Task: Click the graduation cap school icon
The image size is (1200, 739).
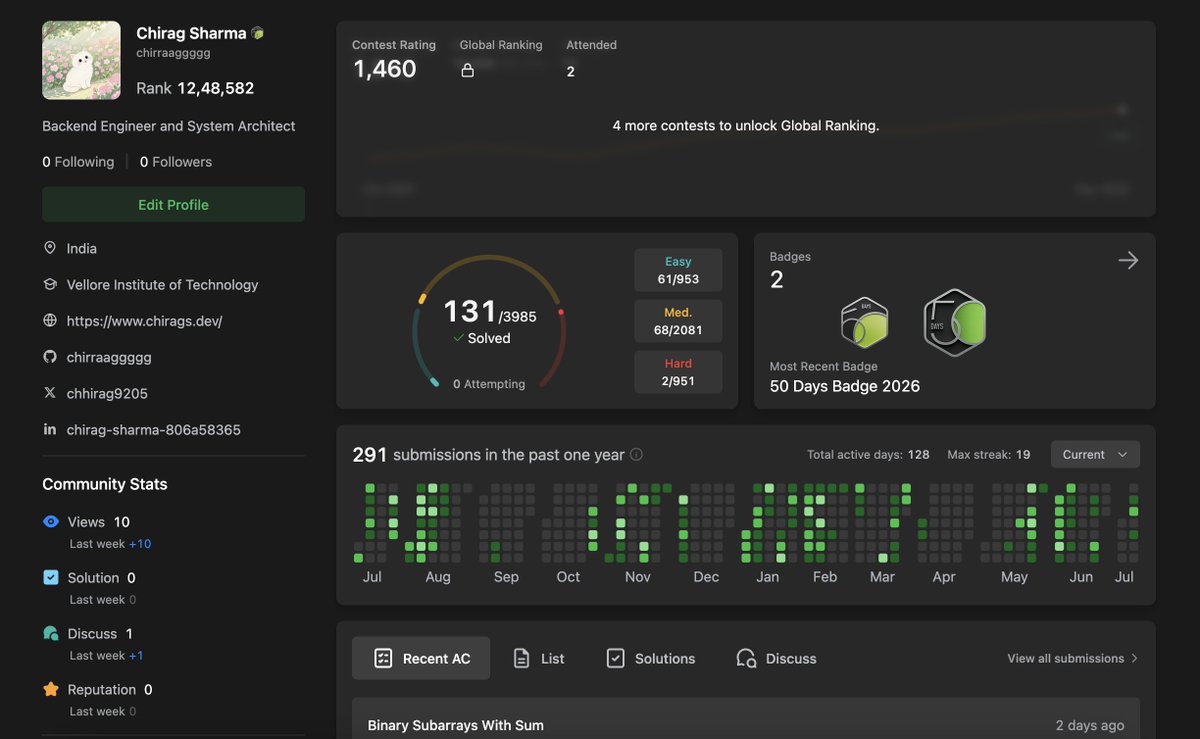Action: (50, 284)
